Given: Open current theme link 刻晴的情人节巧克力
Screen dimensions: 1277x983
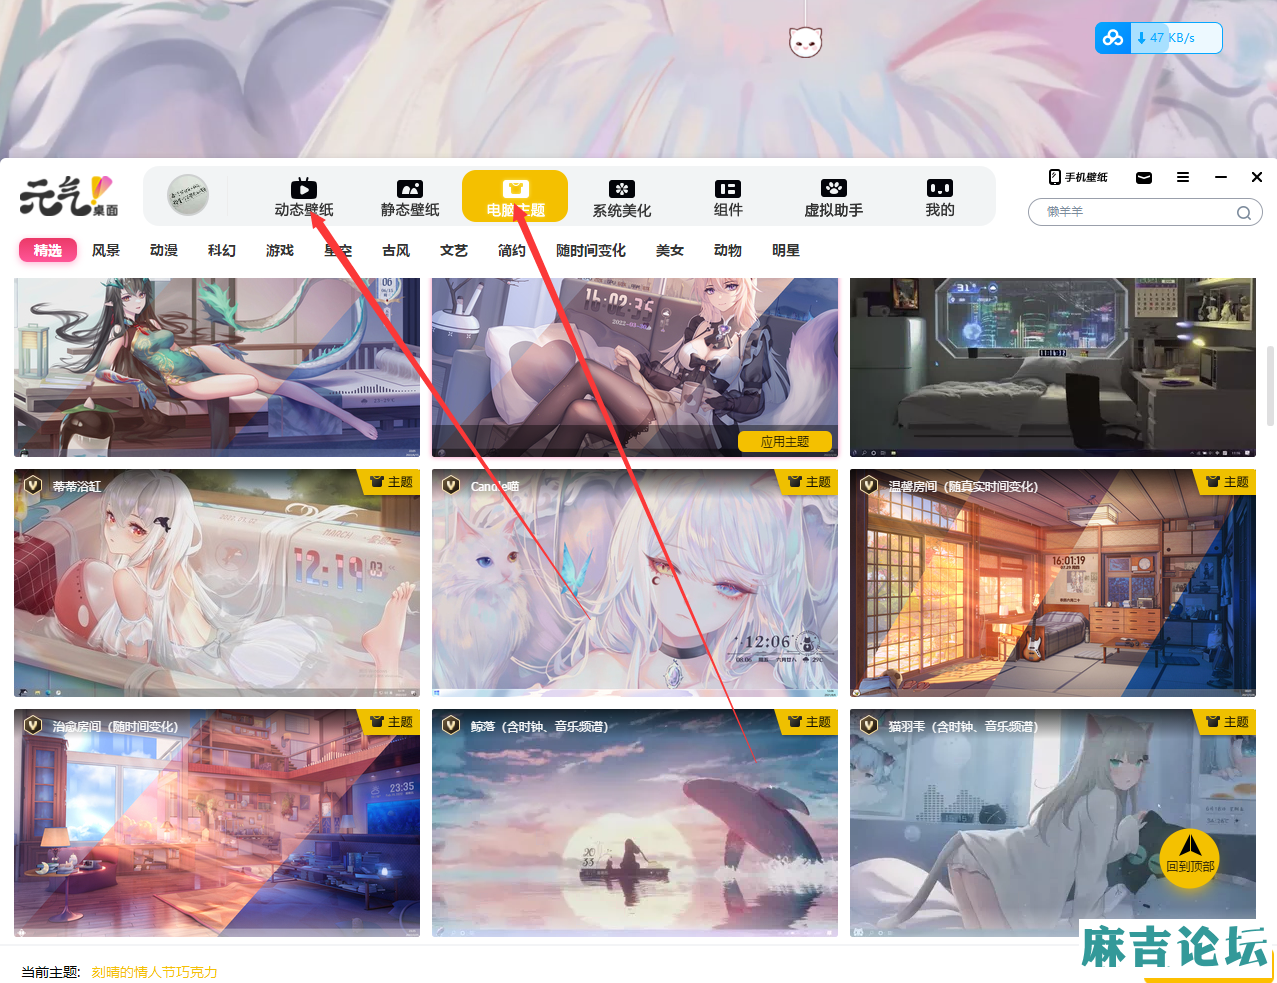Looking at the screenshot, I should tap(154, 972).
